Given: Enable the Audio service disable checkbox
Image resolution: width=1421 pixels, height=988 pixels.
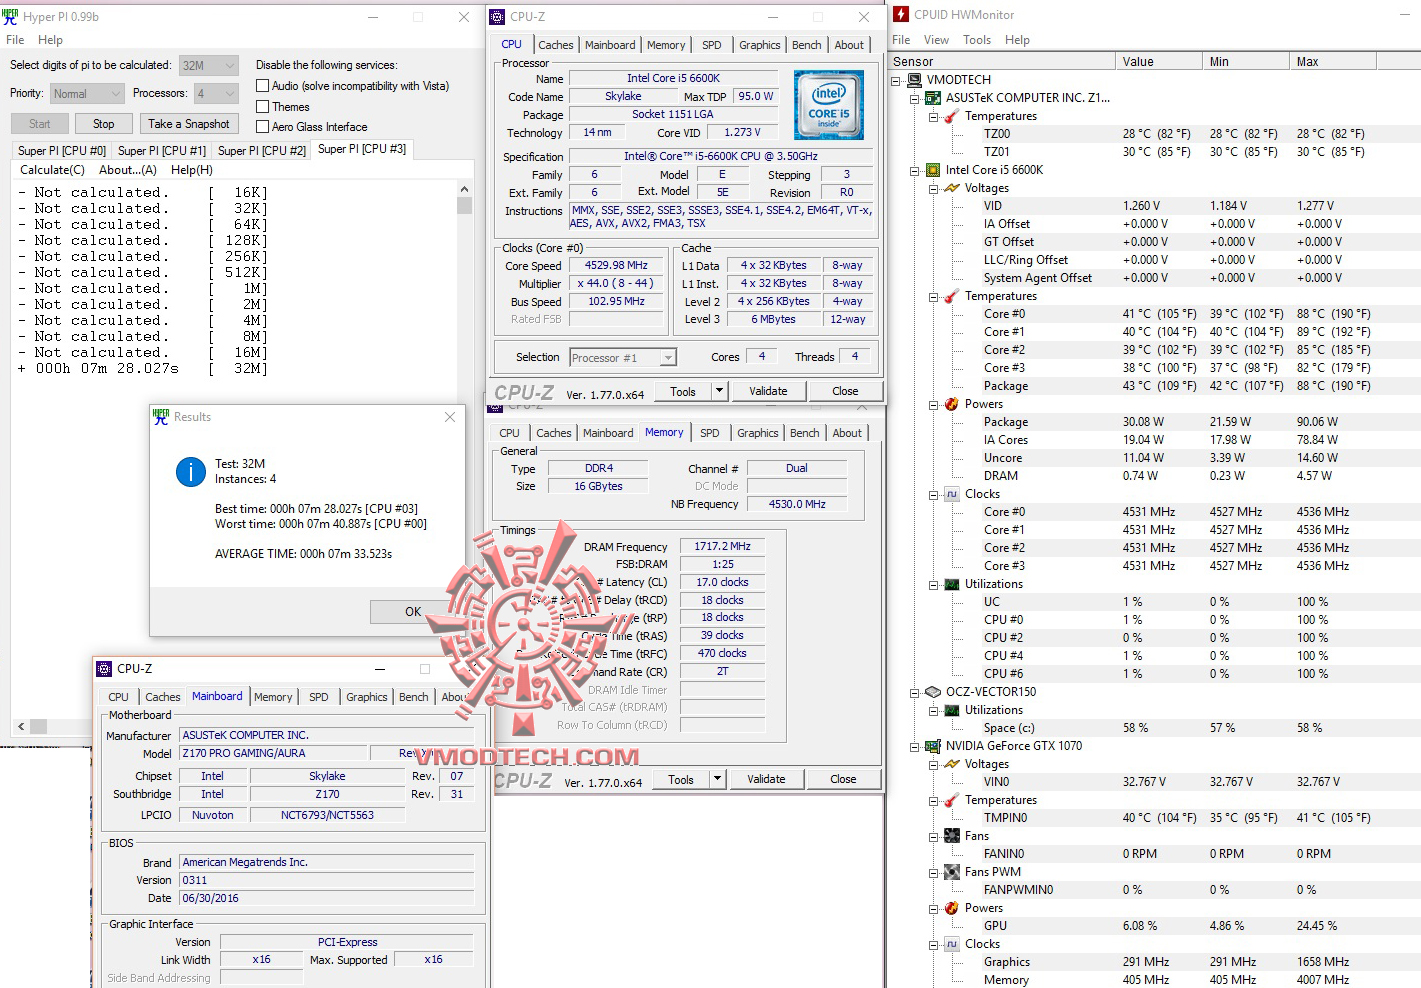Looking at the screenshot, I should point(263,85).
